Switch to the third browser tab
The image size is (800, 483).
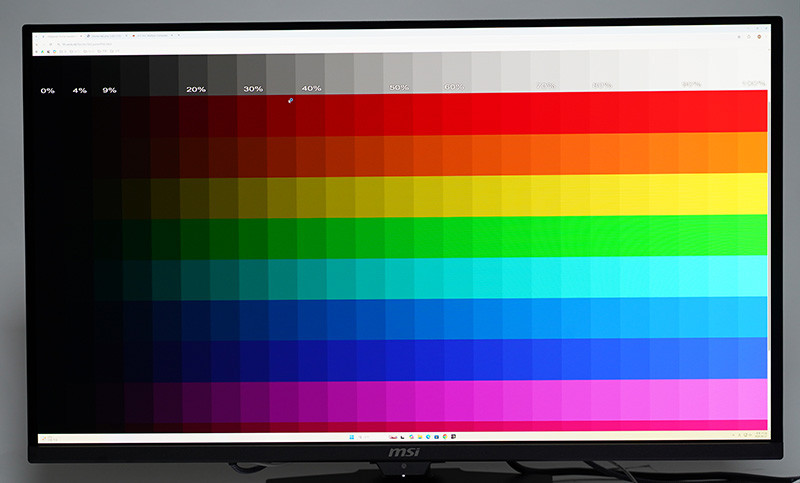point(153,36)
